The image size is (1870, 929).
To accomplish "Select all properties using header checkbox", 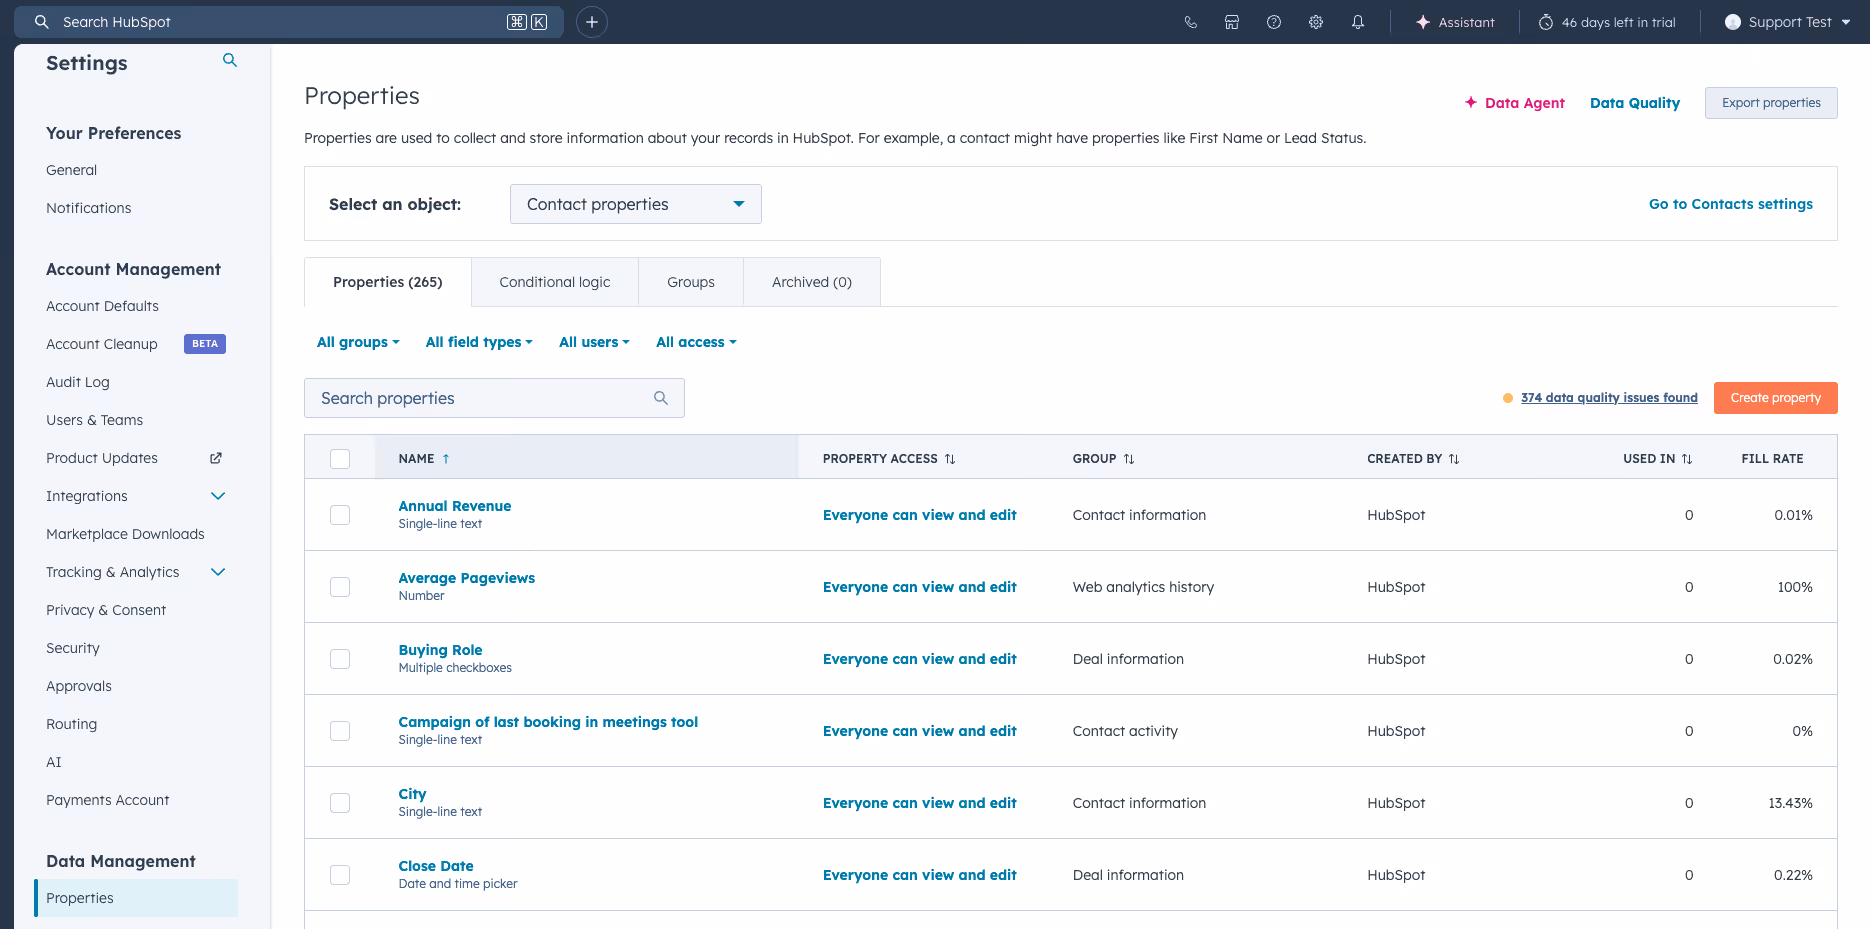I will pos(340,457).
